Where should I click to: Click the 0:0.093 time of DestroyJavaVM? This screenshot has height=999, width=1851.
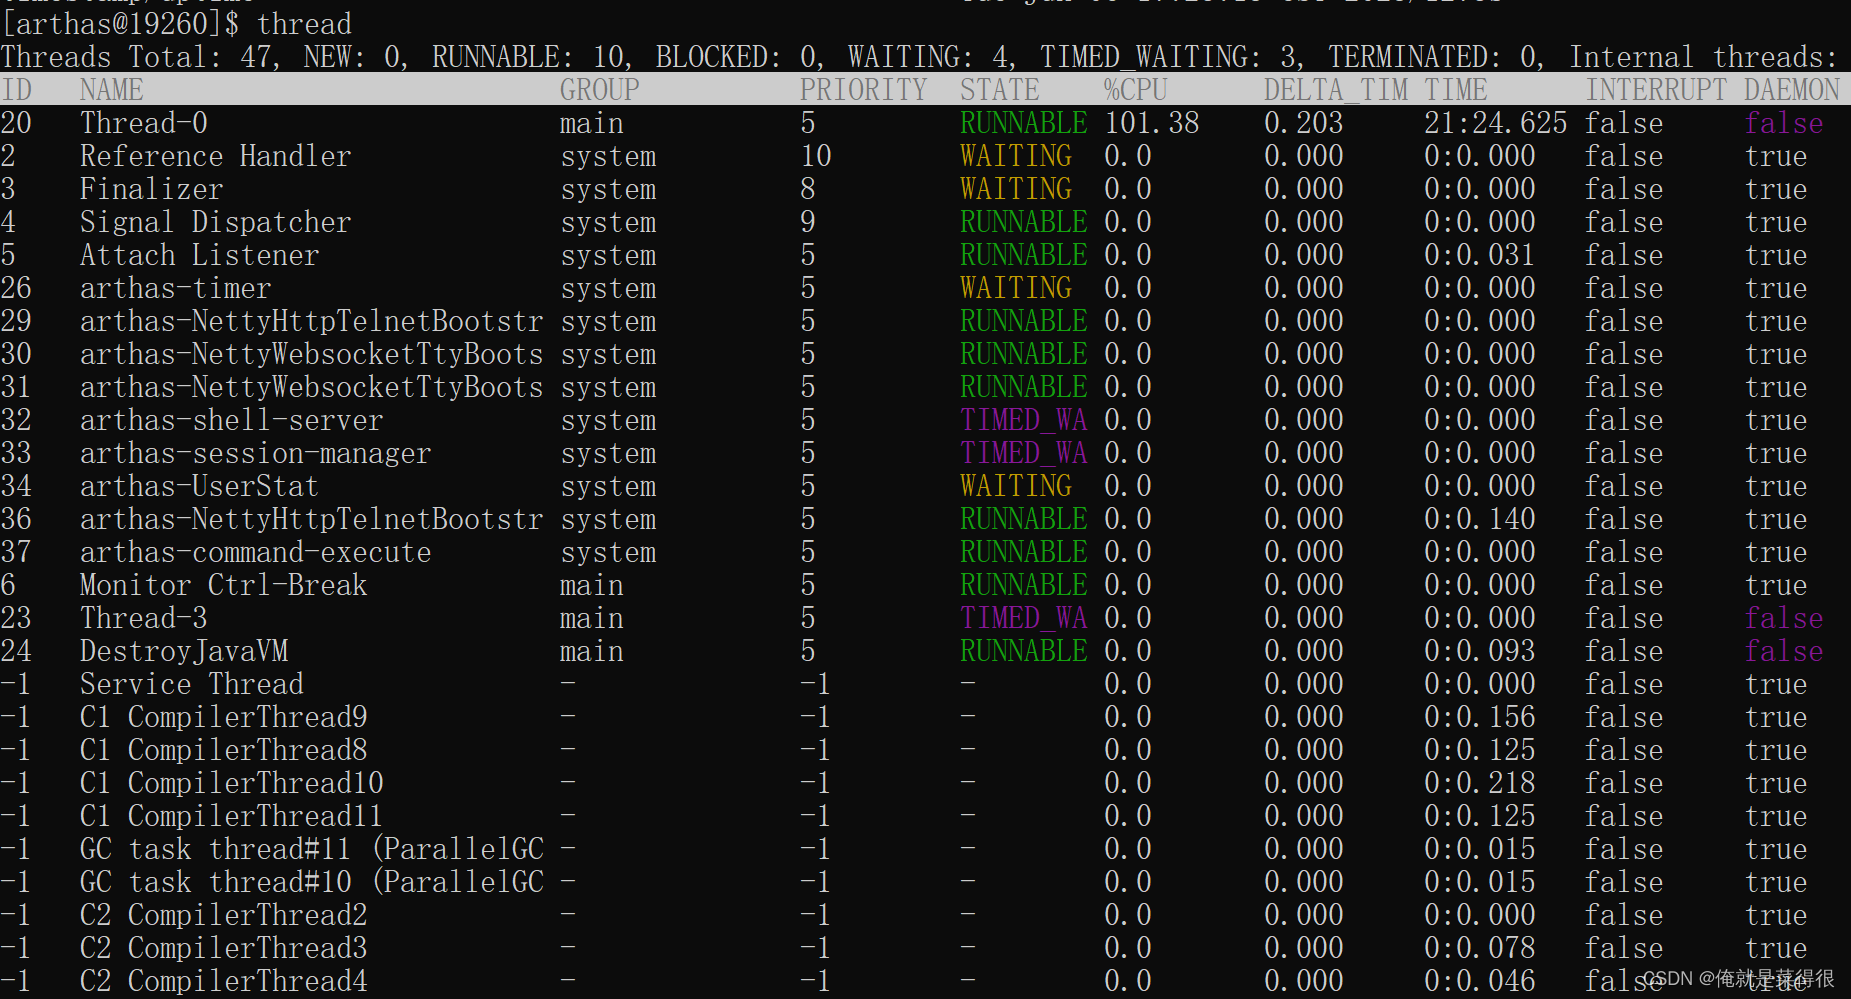coord(1480,651)
